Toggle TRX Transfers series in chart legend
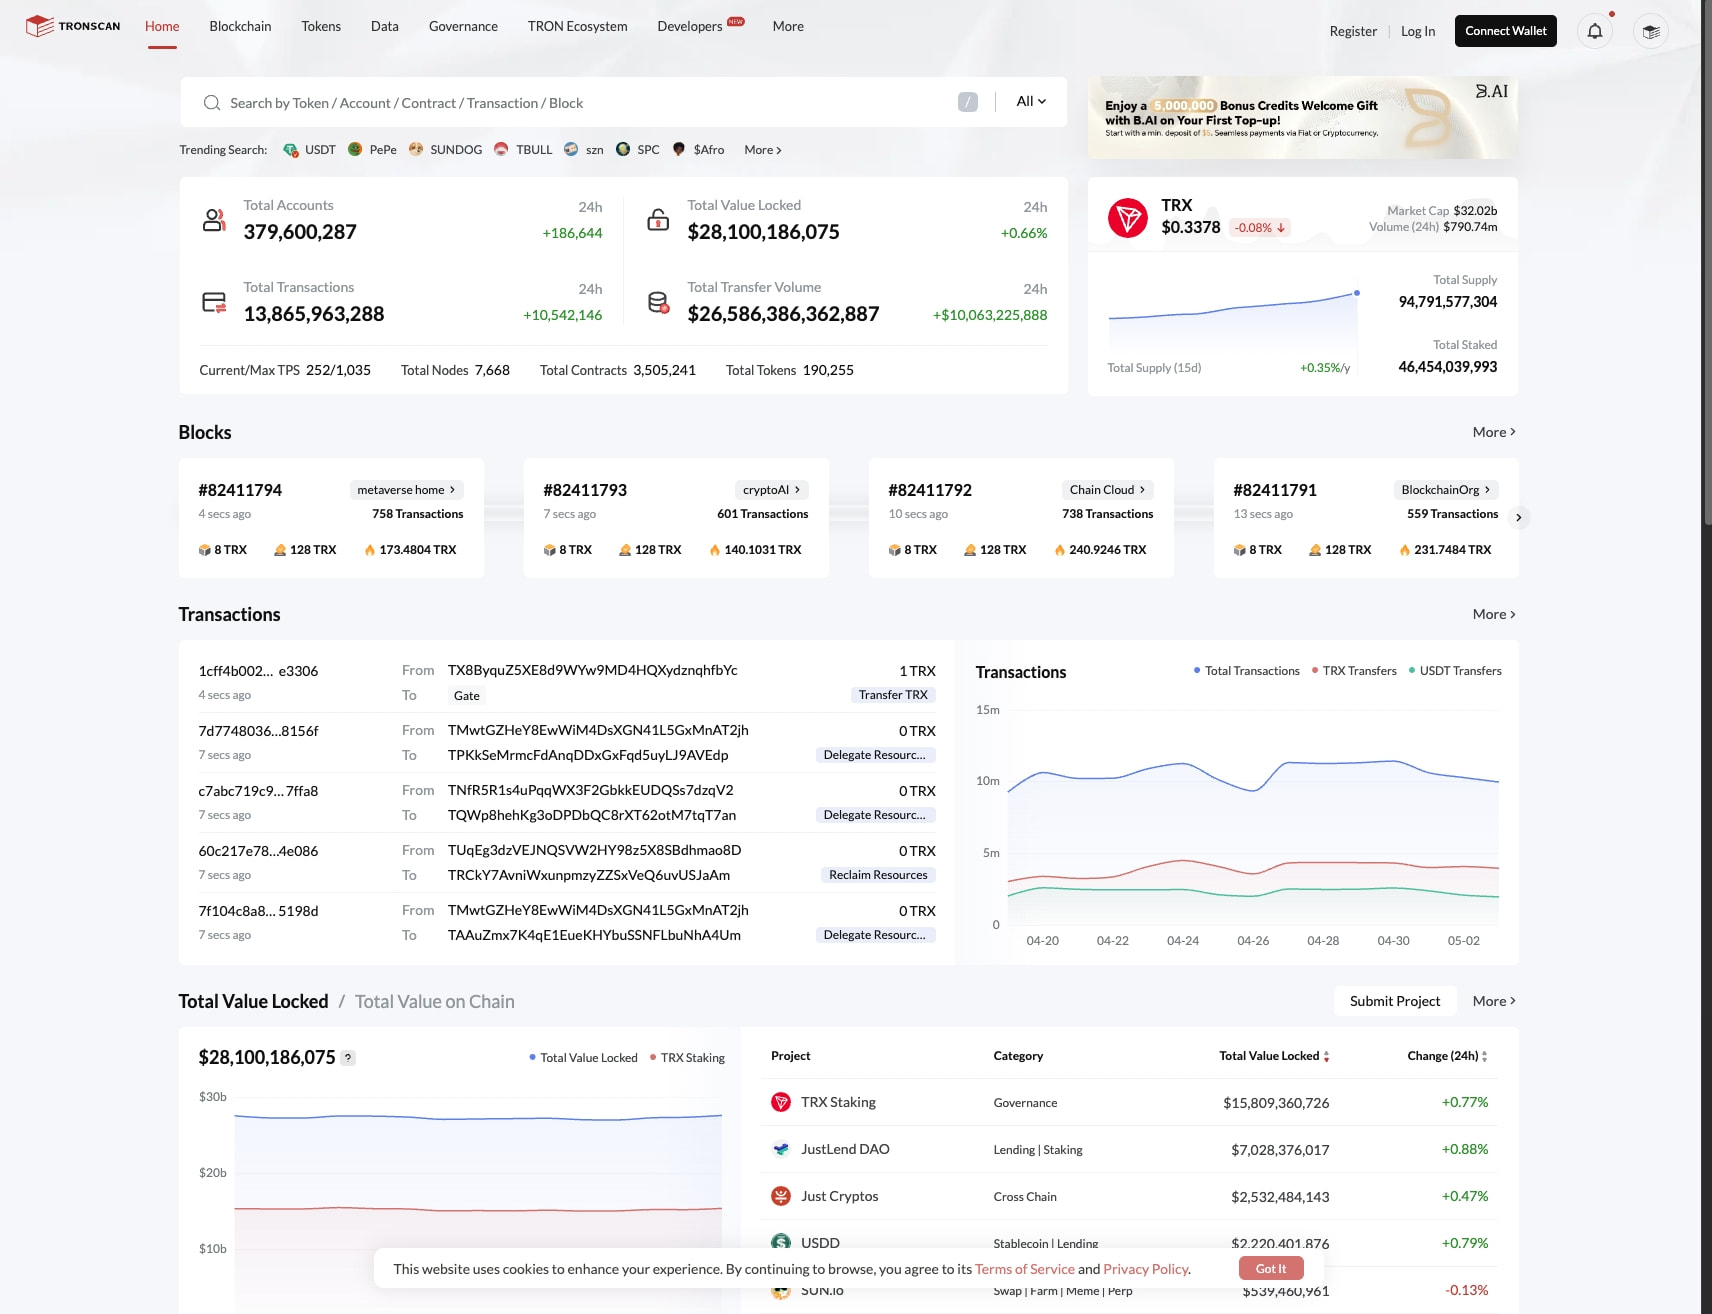This screenshot has height=1314, width=1712. (x=1354, y=671)
